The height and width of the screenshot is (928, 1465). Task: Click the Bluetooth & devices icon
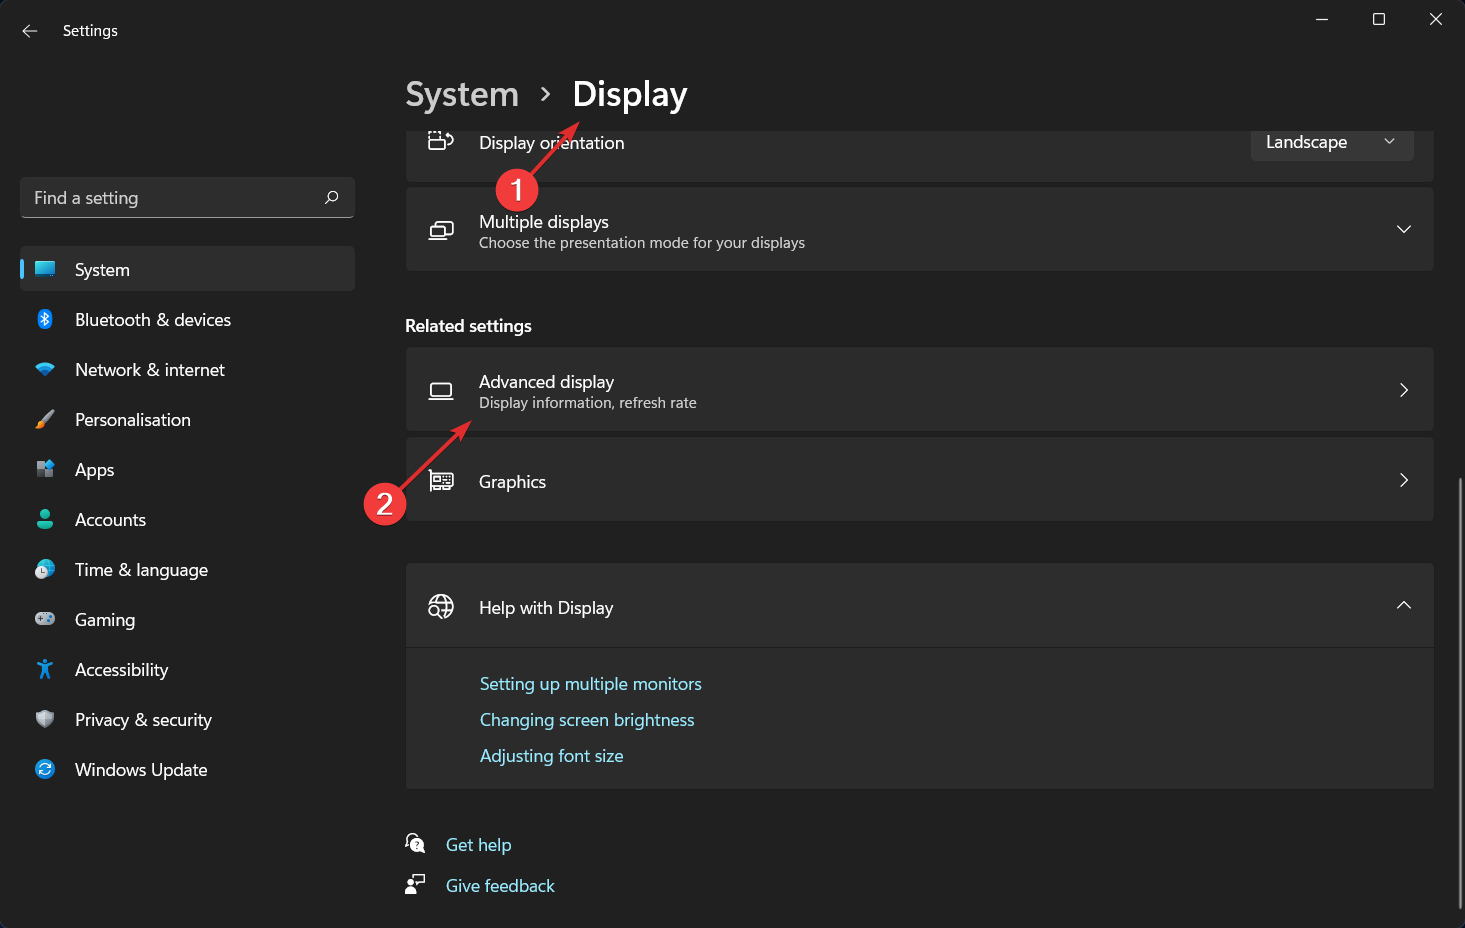point(45,319)
